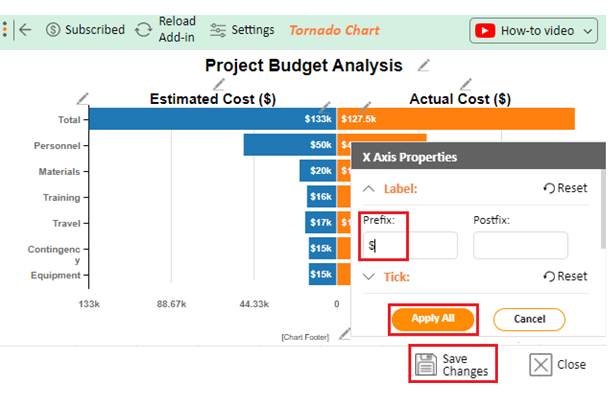Select the blue Total bar $133k
Screen dimensions: 611x397
pos(212,119)
